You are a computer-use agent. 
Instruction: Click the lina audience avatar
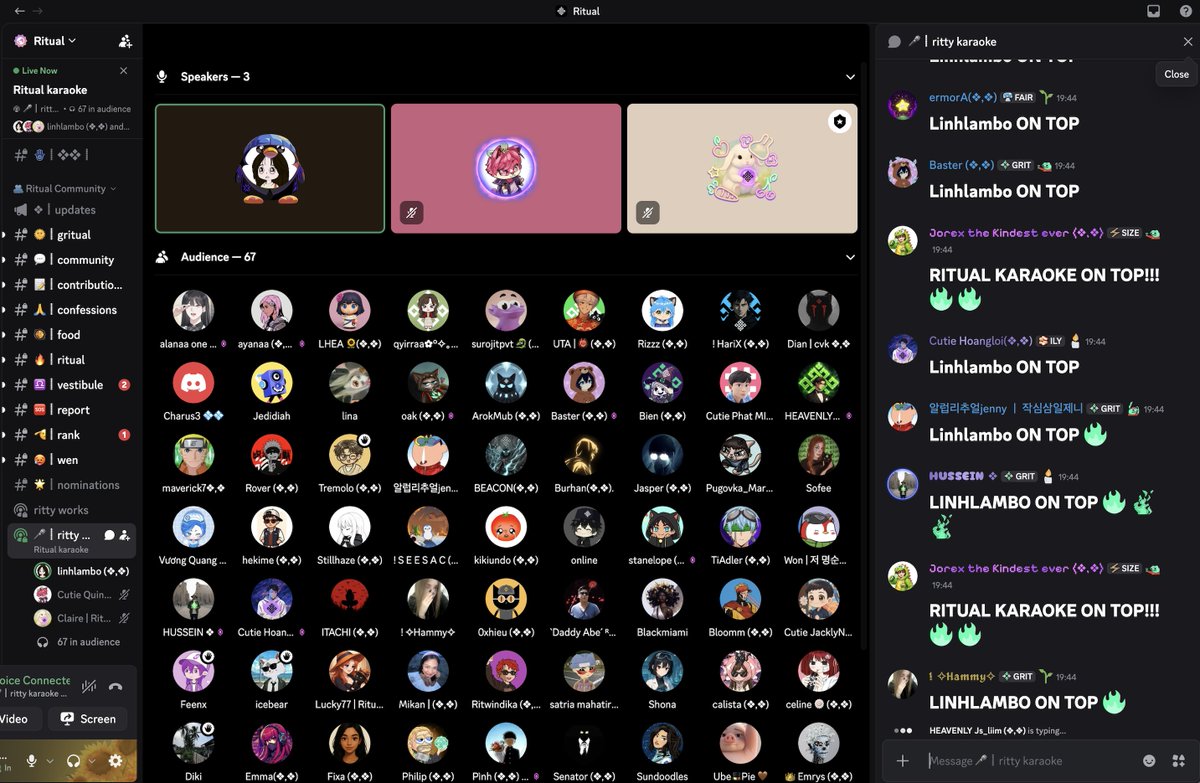tap(349, 383)
